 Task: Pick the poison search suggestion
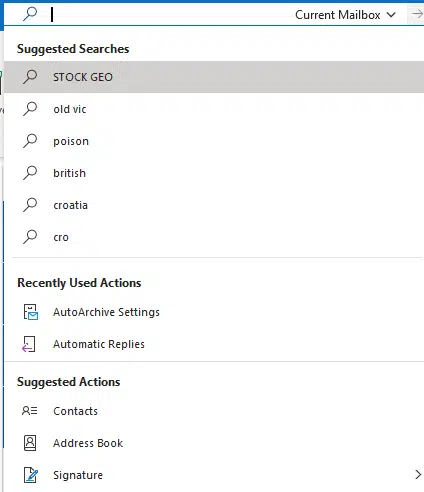[x=214, y=141]
